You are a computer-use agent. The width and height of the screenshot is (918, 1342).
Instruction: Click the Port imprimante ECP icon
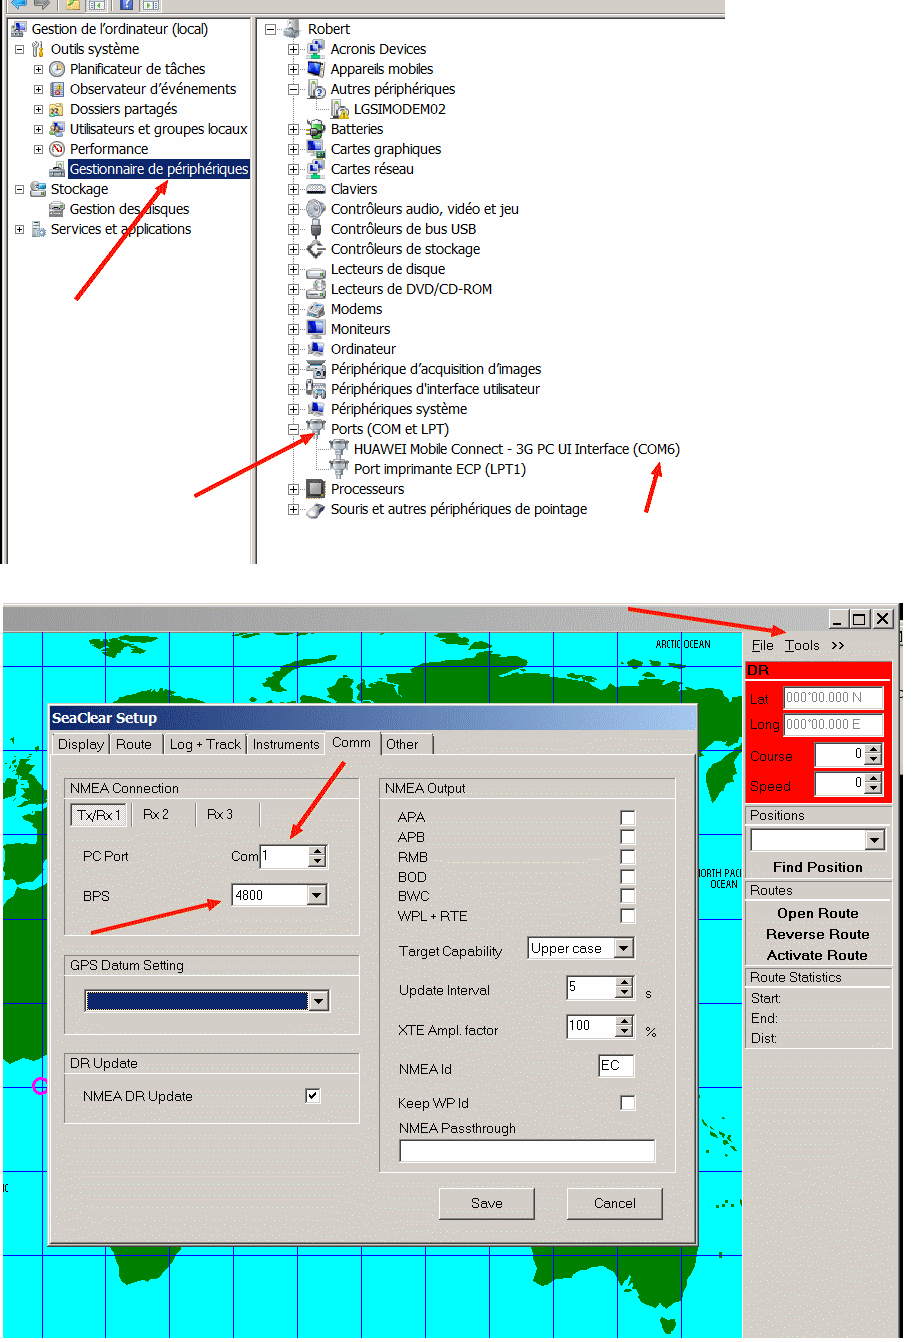[x=340, y=469]
